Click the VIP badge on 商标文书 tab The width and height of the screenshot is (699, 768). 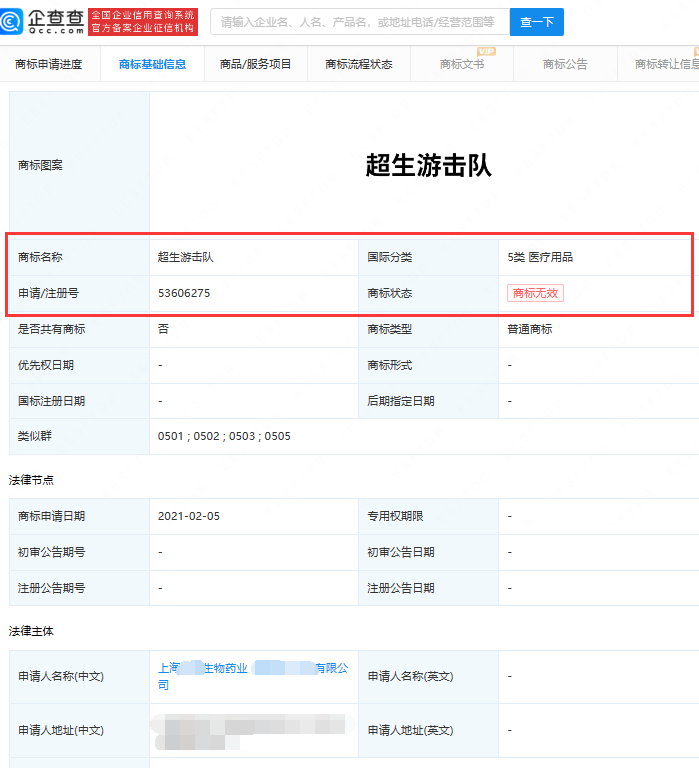point(486,51)
